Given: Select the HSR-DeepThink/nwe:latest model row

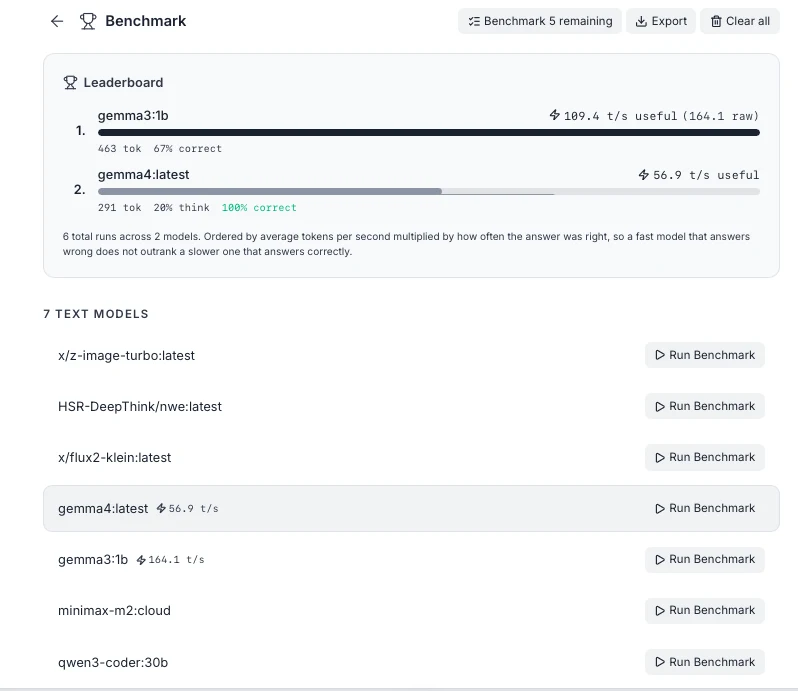Looking at the screenshot, I should (411, 406).
